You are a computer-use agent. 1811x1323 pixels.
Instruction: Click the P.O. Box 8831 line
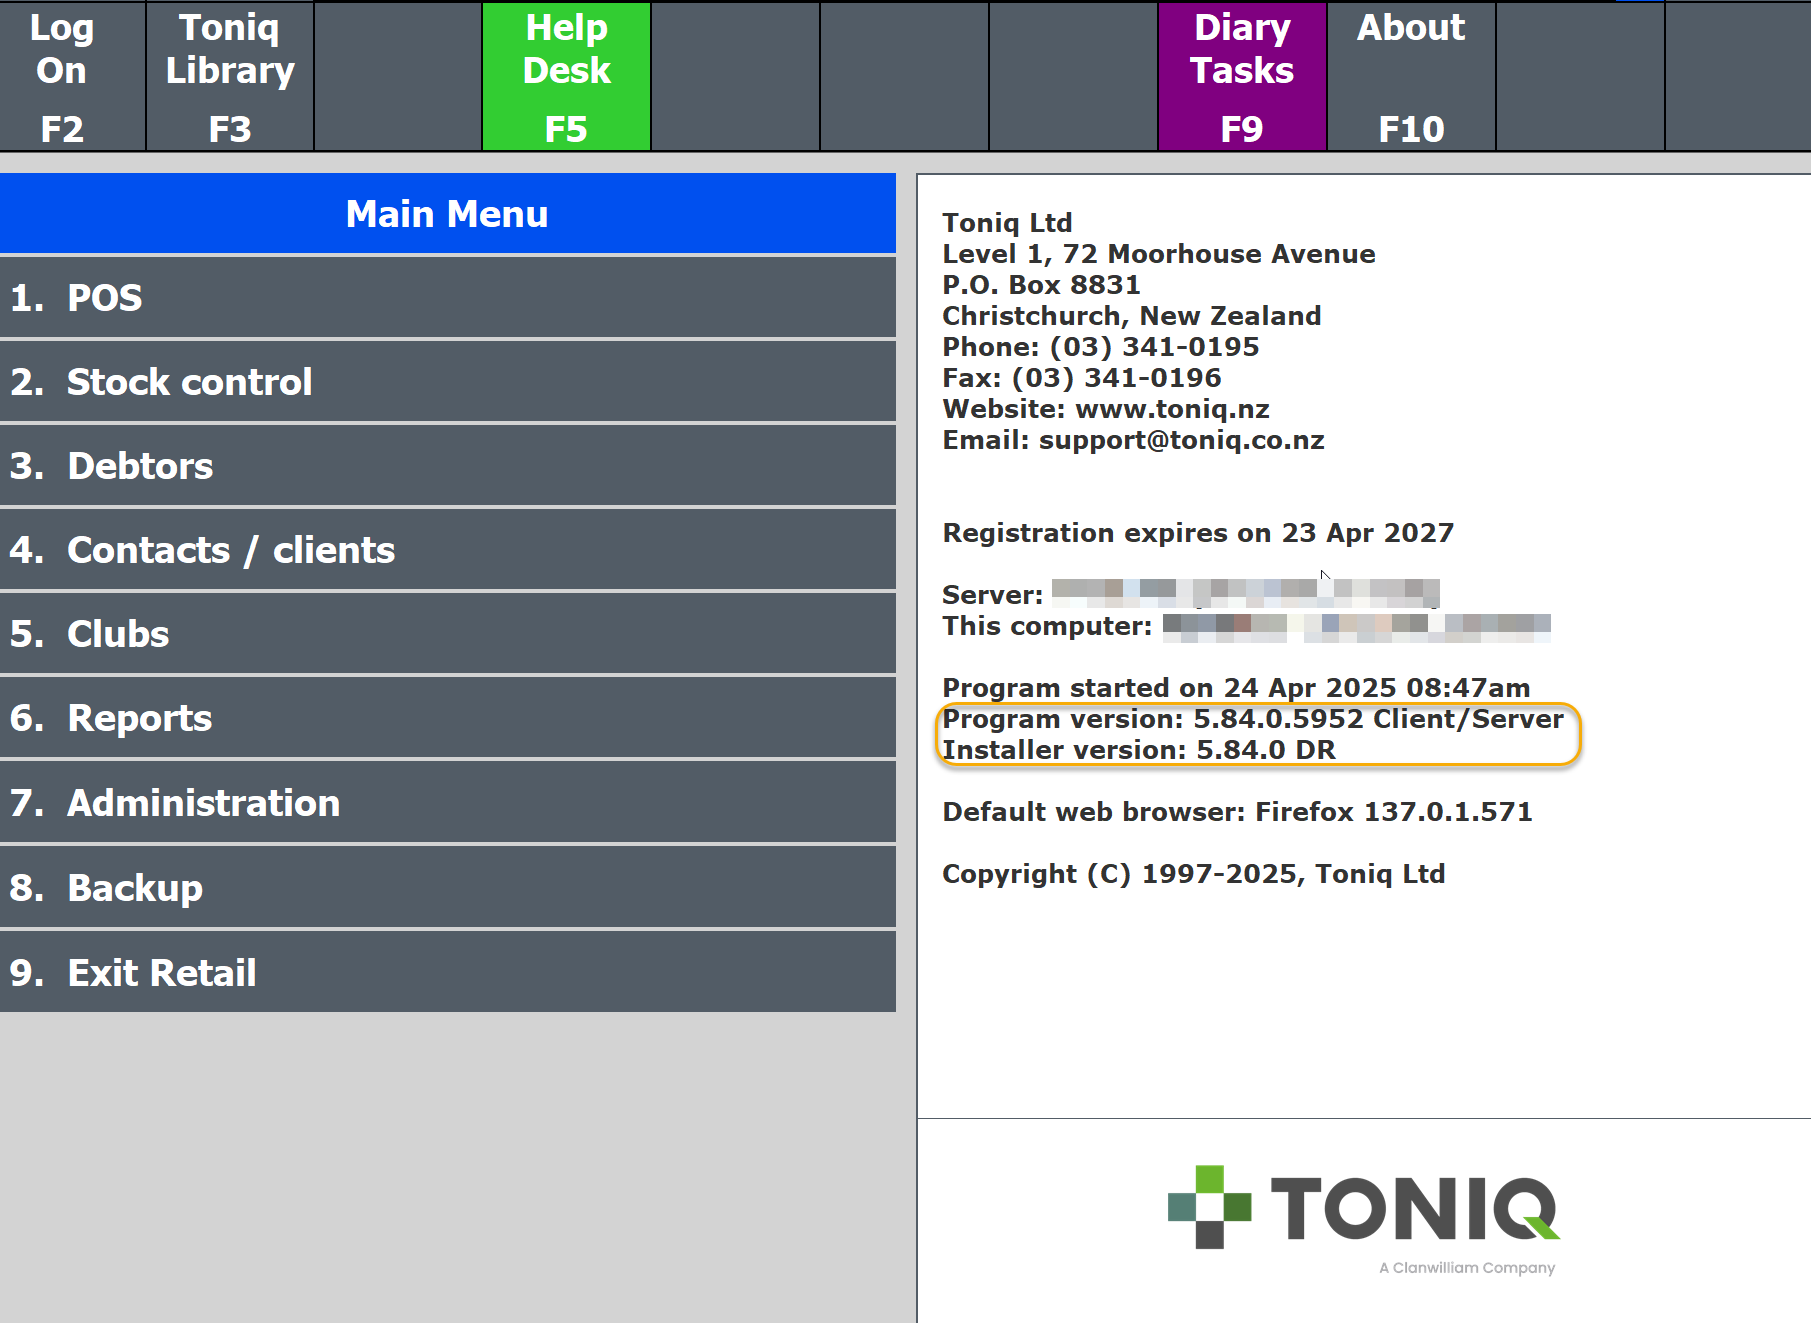tap(1041, 285)
